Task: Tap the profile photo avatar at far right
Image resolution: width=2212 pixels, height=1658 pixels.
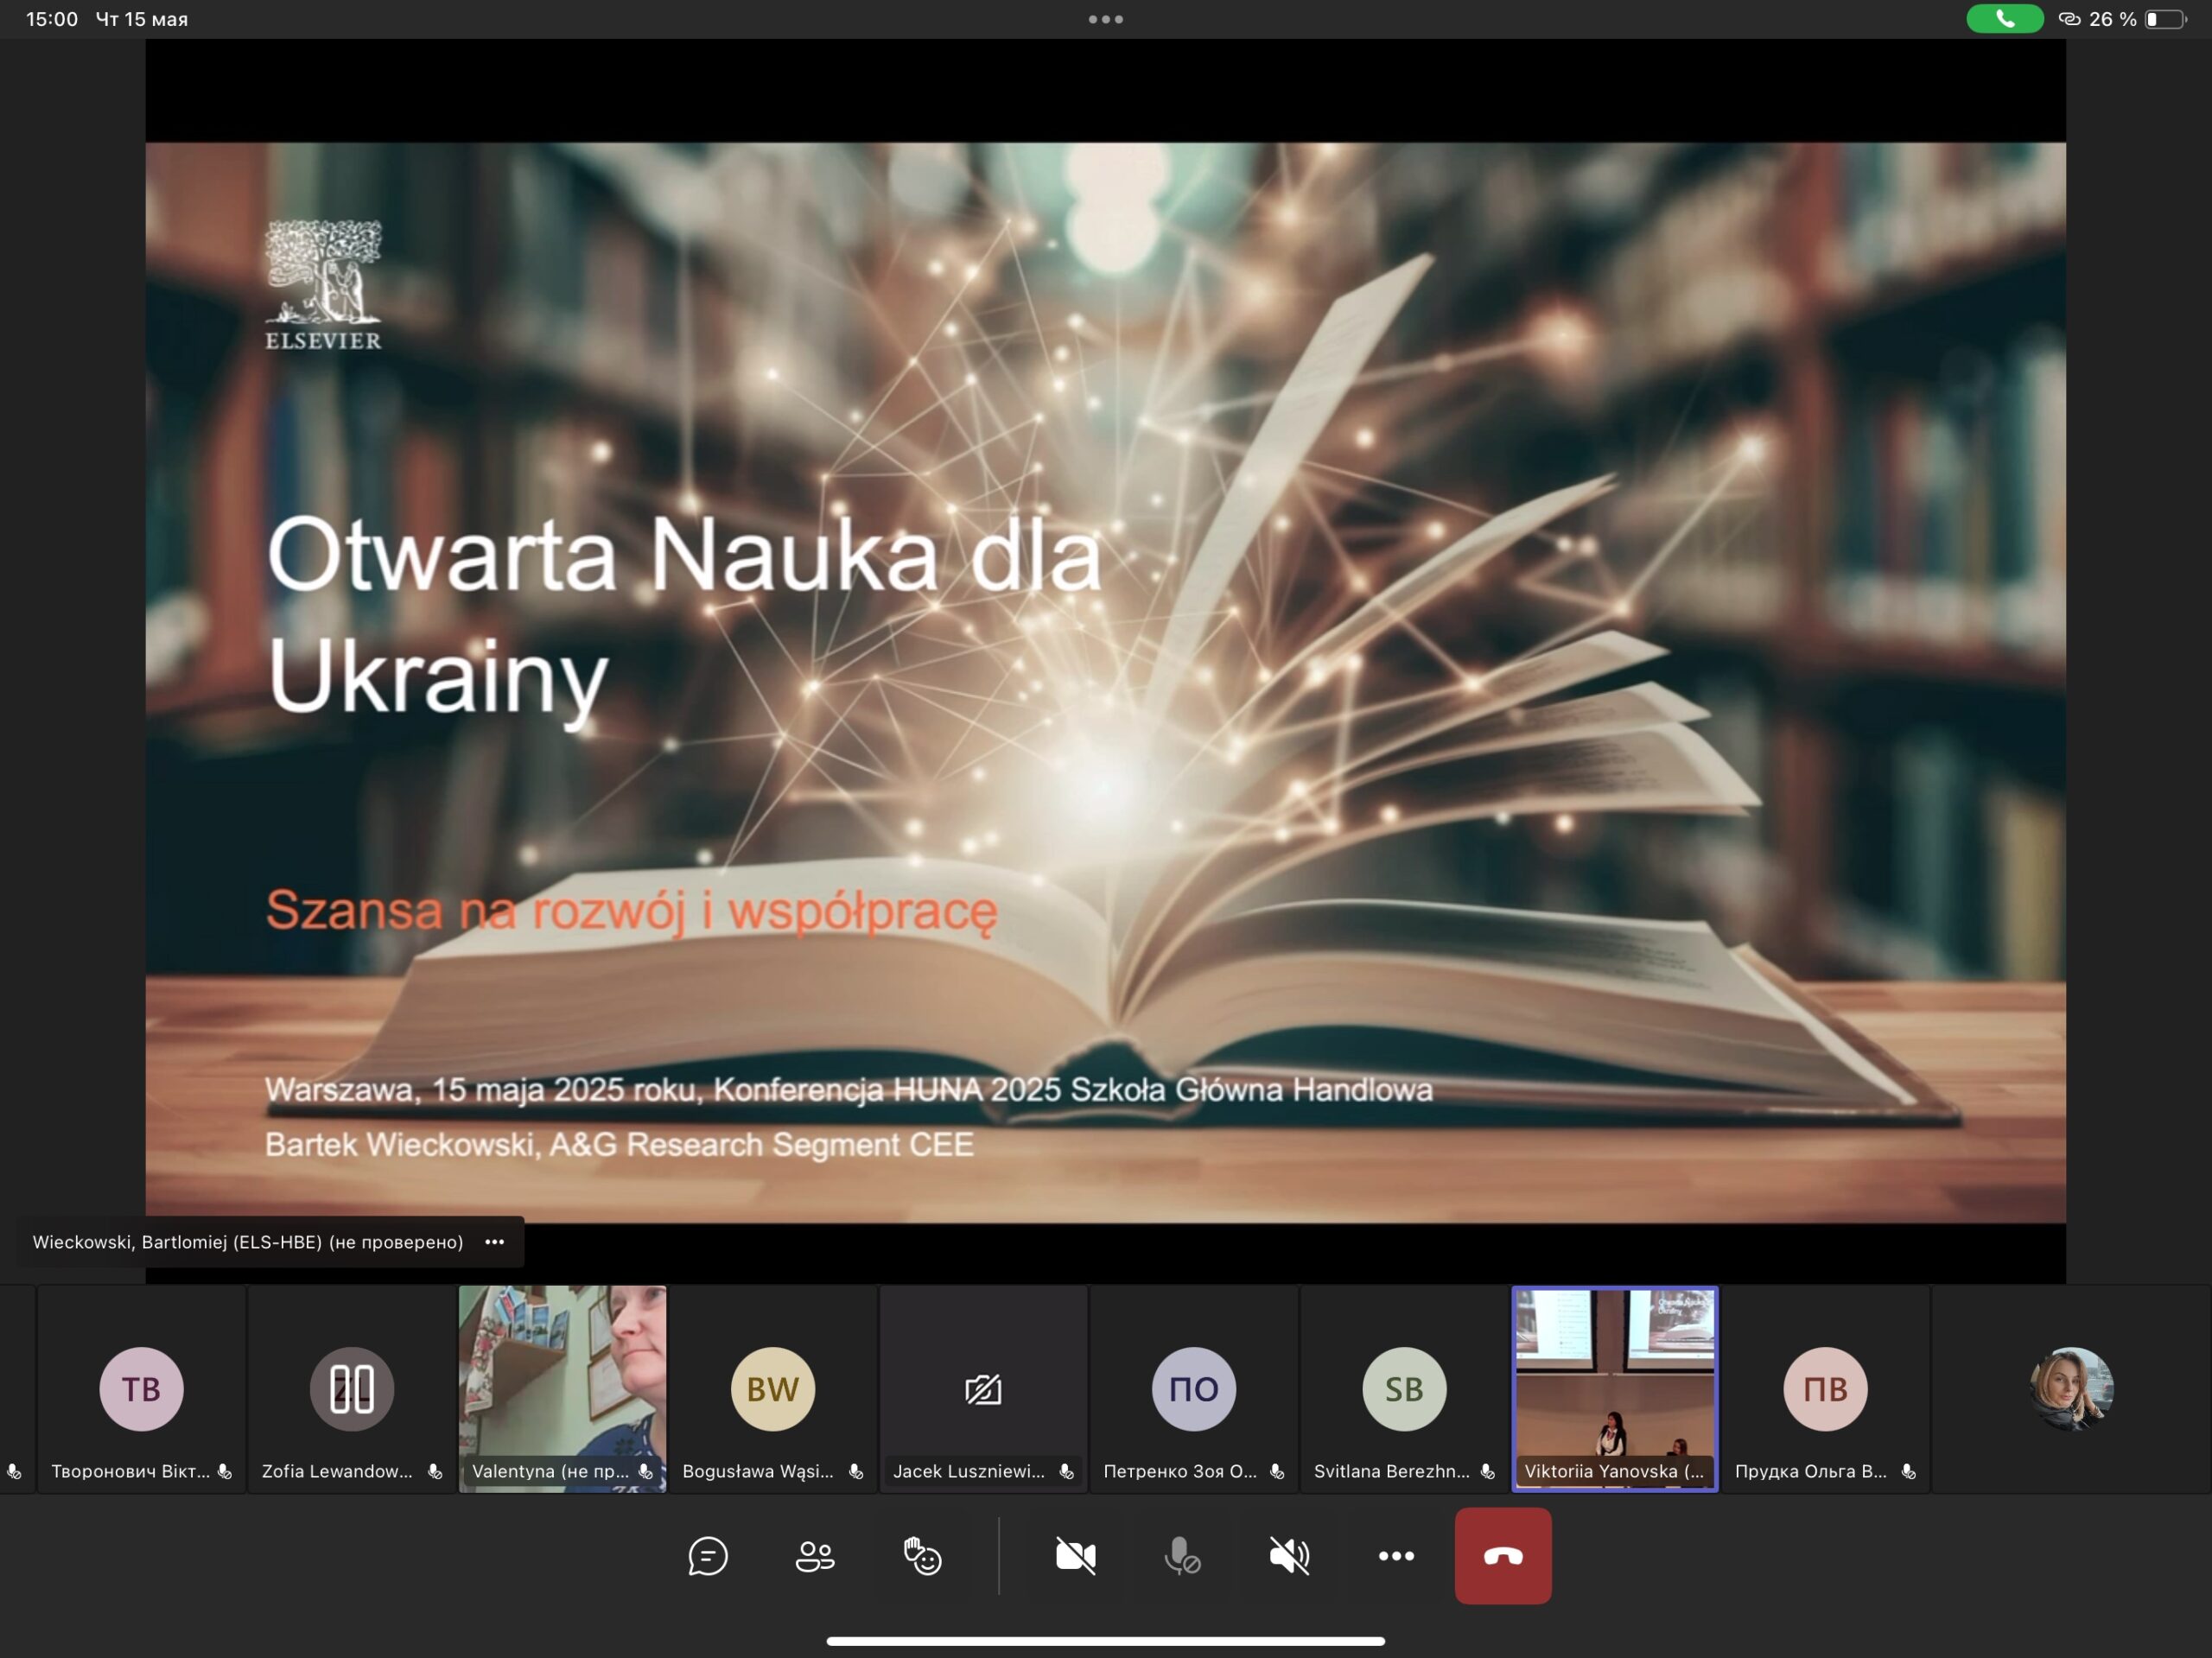Action: pos(2071,1388)
